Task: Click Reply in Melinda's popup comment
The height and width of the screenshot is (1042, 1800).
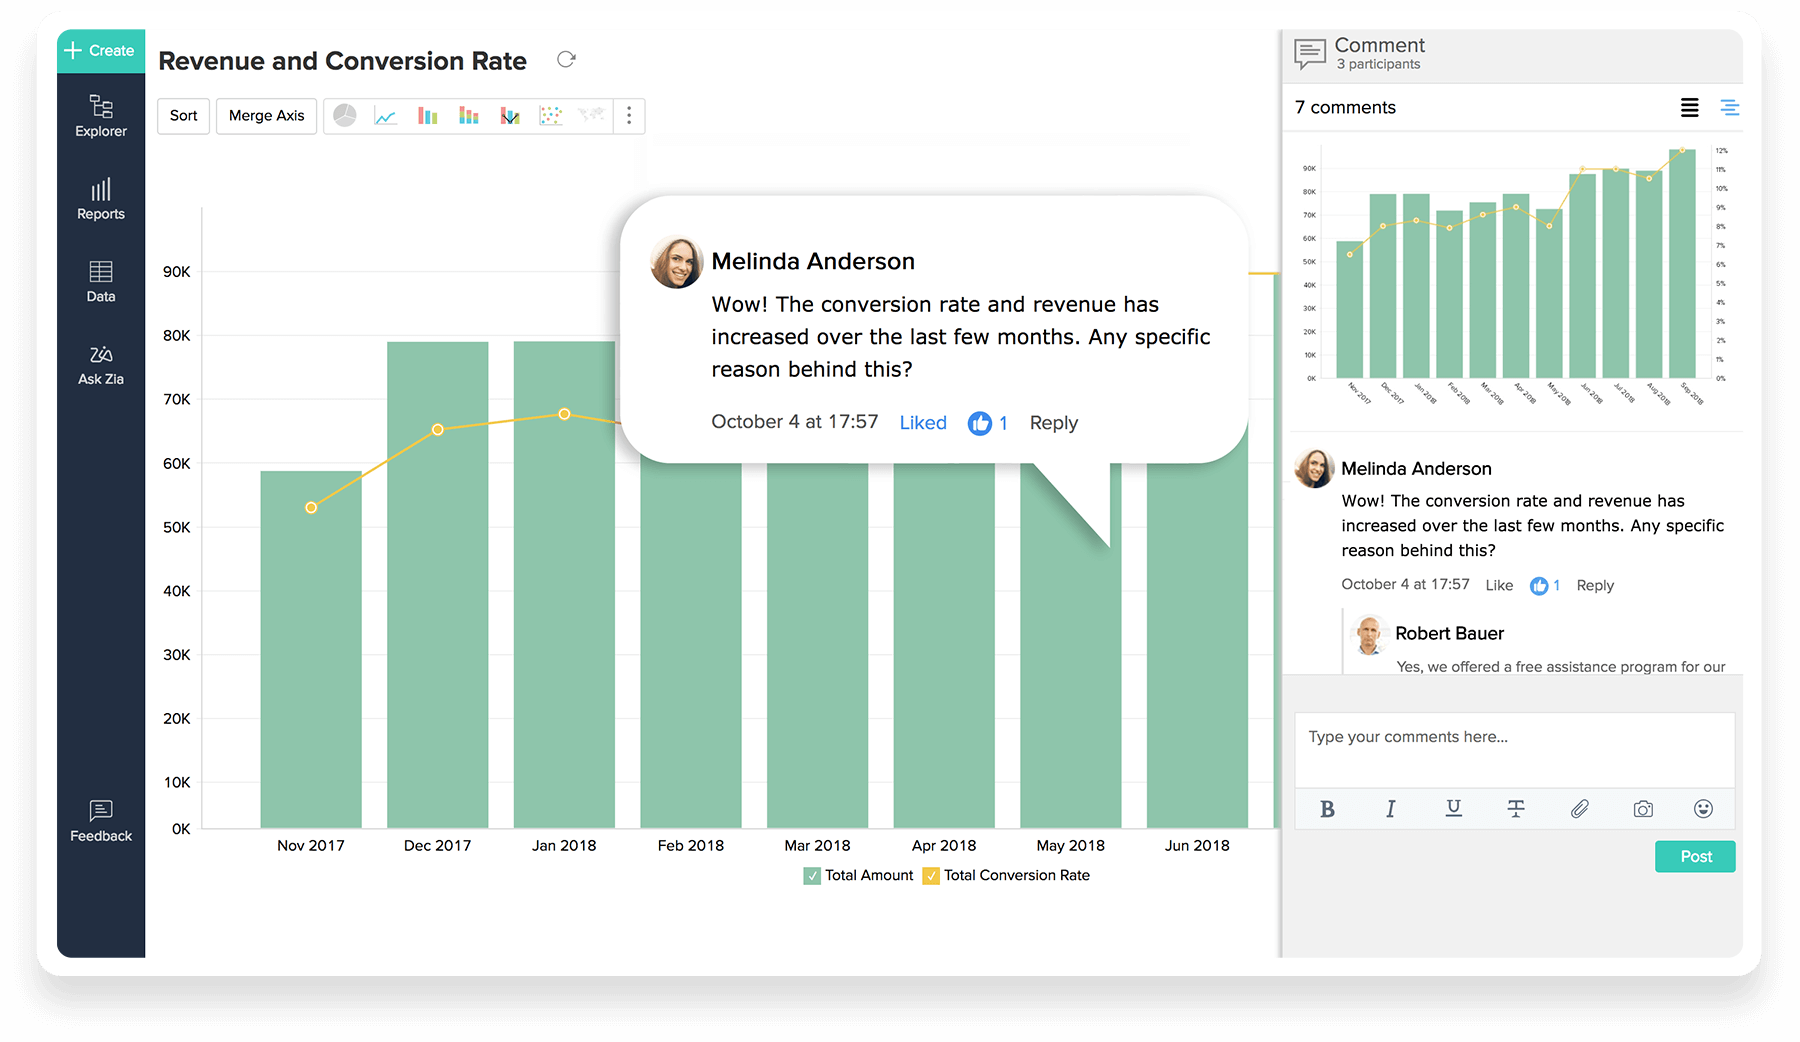Action: click(1053, 423)
